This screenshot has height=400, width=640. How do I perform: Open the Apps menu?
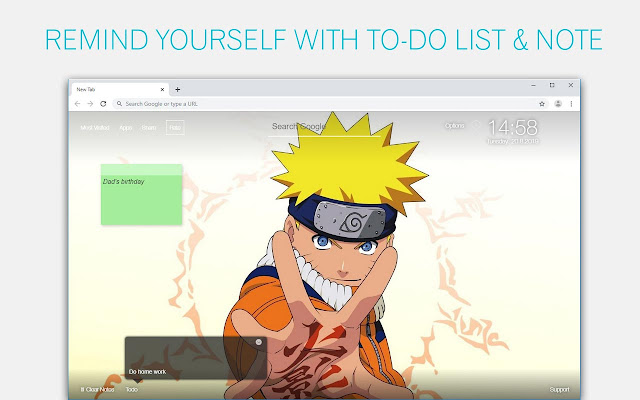point(126,128)
